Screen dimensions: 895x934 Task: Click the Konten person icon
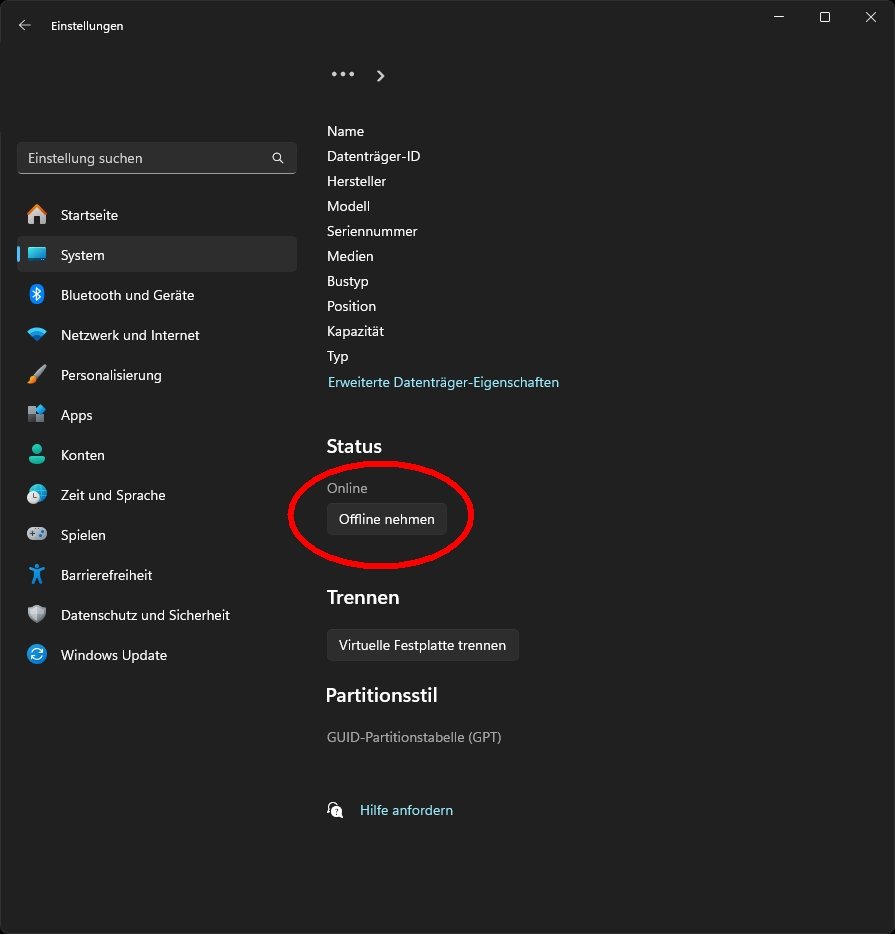[x=37, y=454]
